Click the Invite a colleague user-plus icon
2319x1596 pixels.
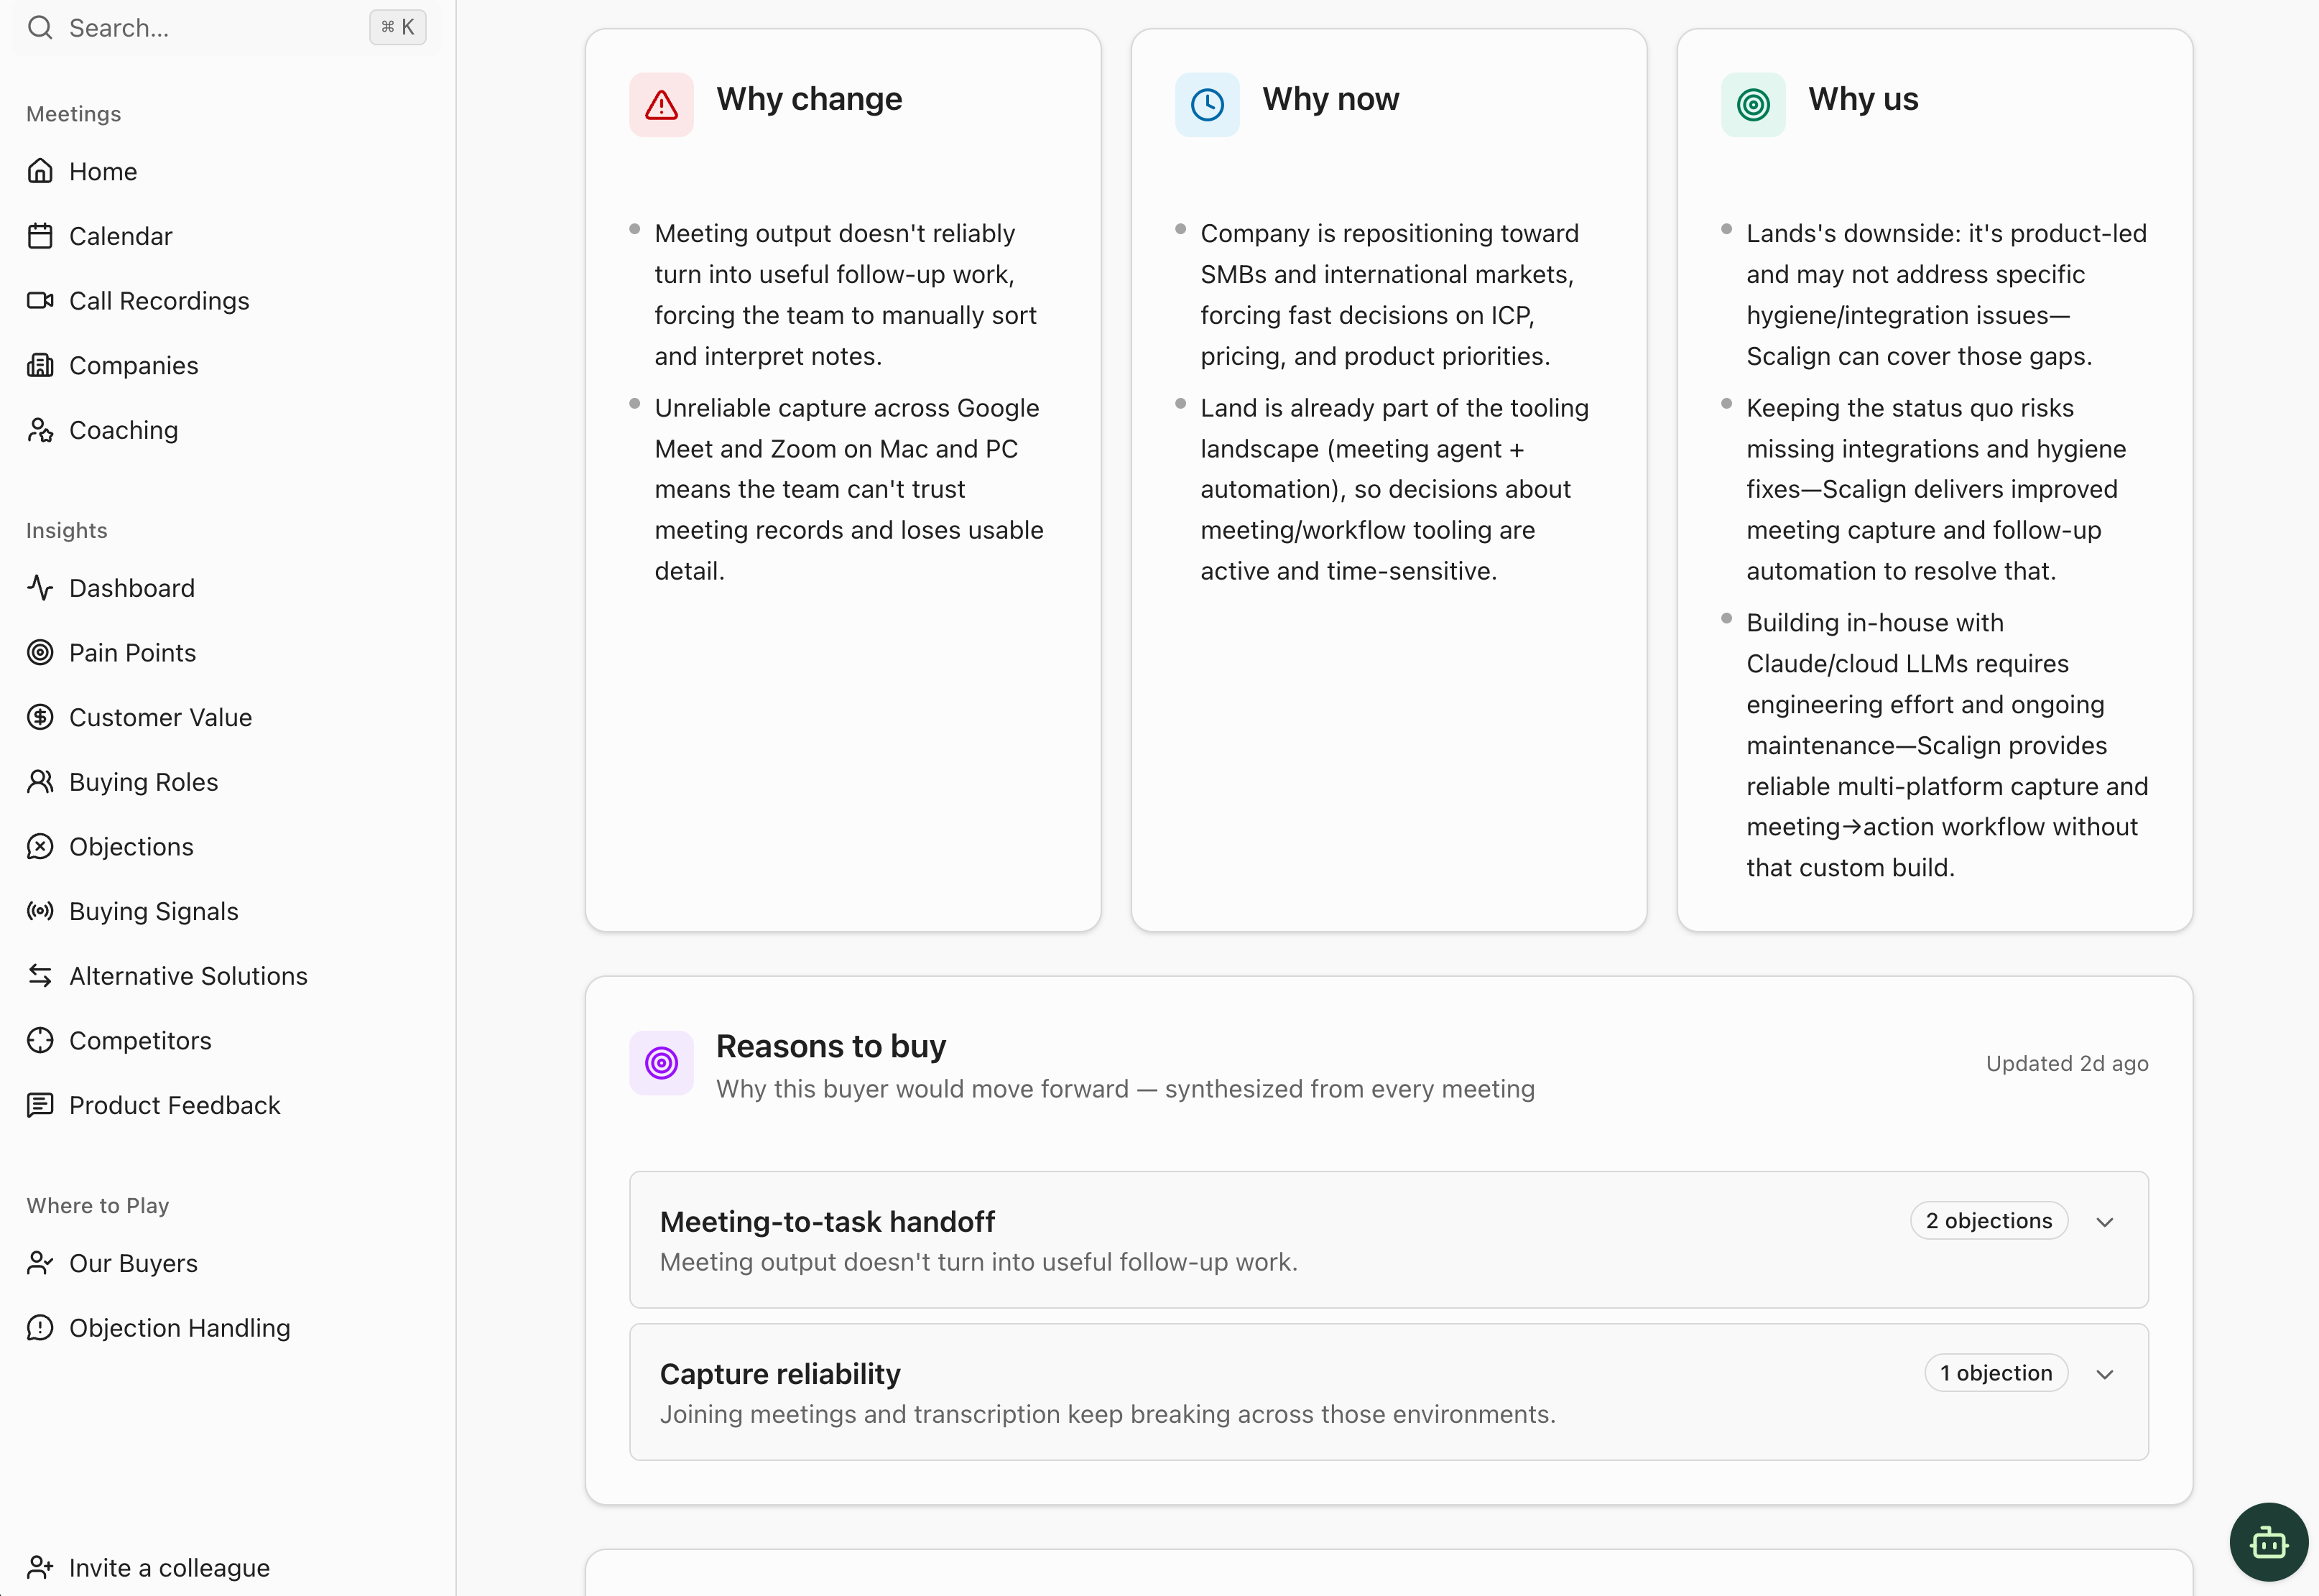[40, 1567]
